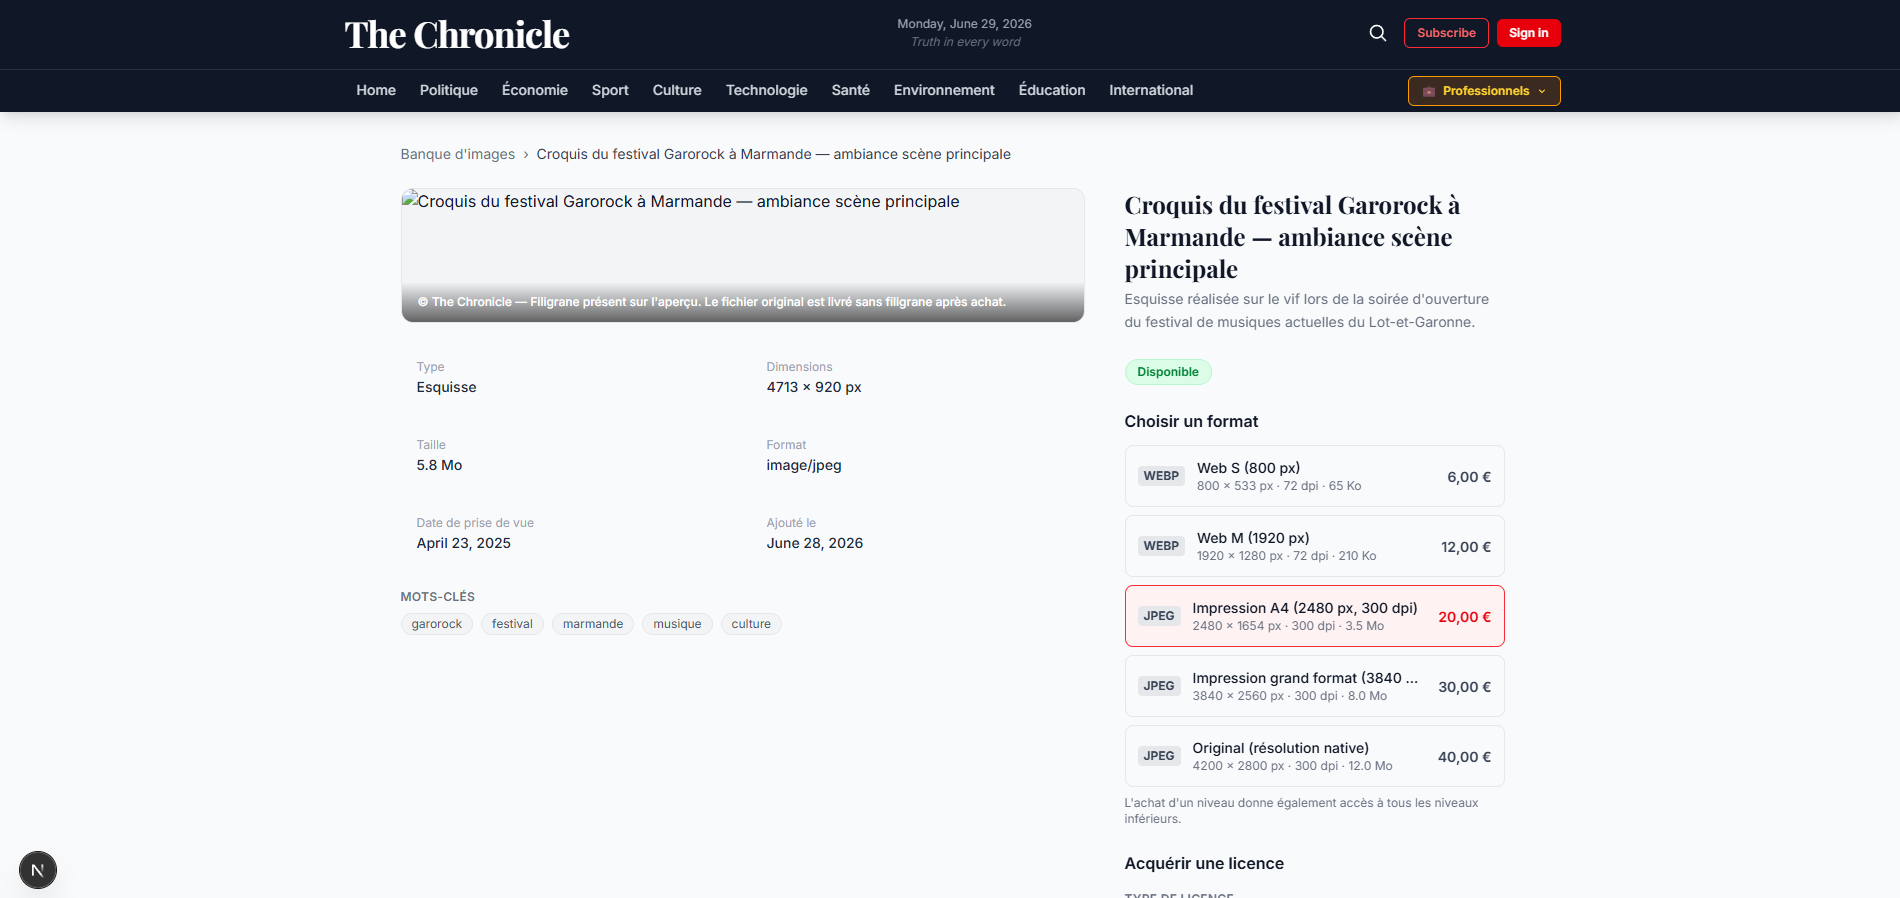The height and width of the screenshot is (898, 1900).
Task: Open the search icon in header
Action: click(1377, 33)
